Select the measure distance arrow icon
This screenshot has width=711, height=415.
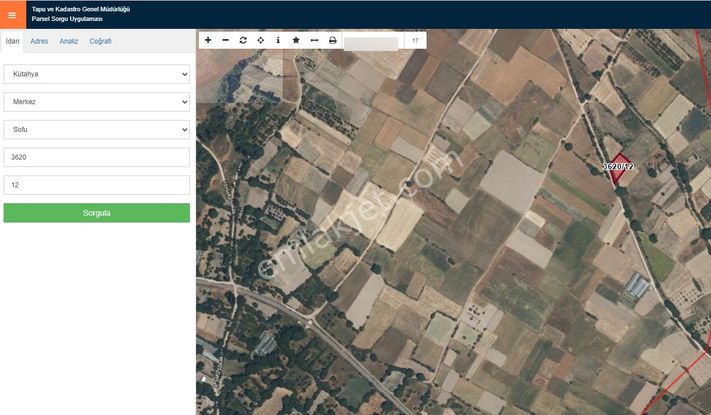tap(314, 40)
